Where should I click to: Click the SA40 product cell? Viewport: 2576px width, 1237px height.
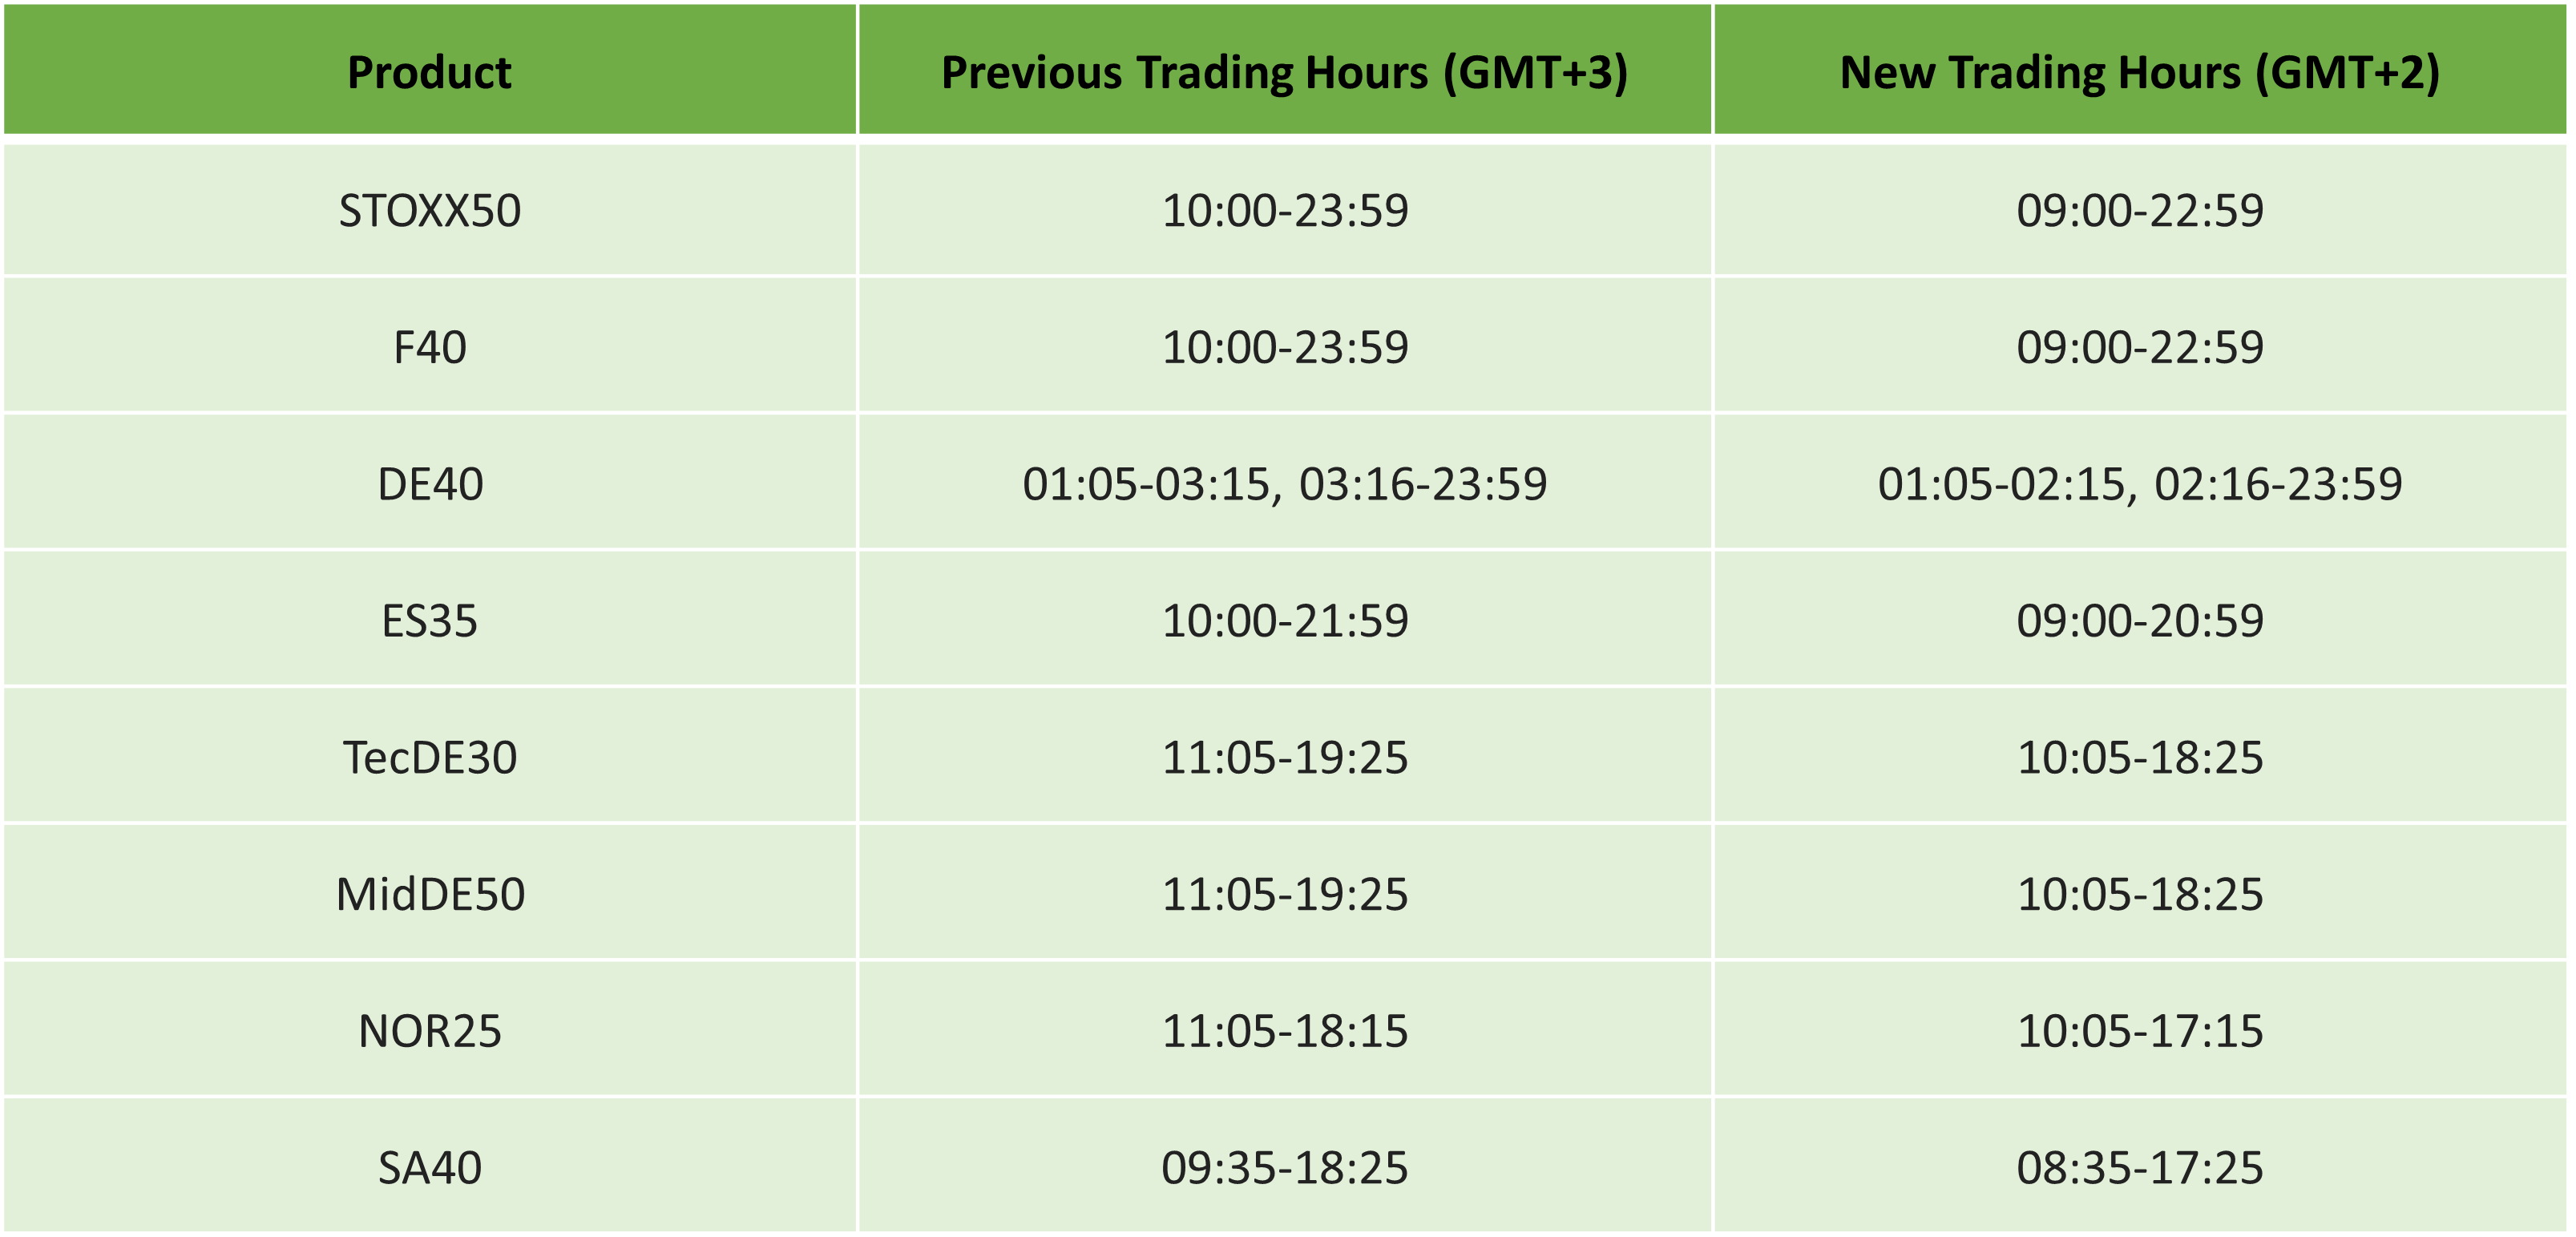(429, 1167)
